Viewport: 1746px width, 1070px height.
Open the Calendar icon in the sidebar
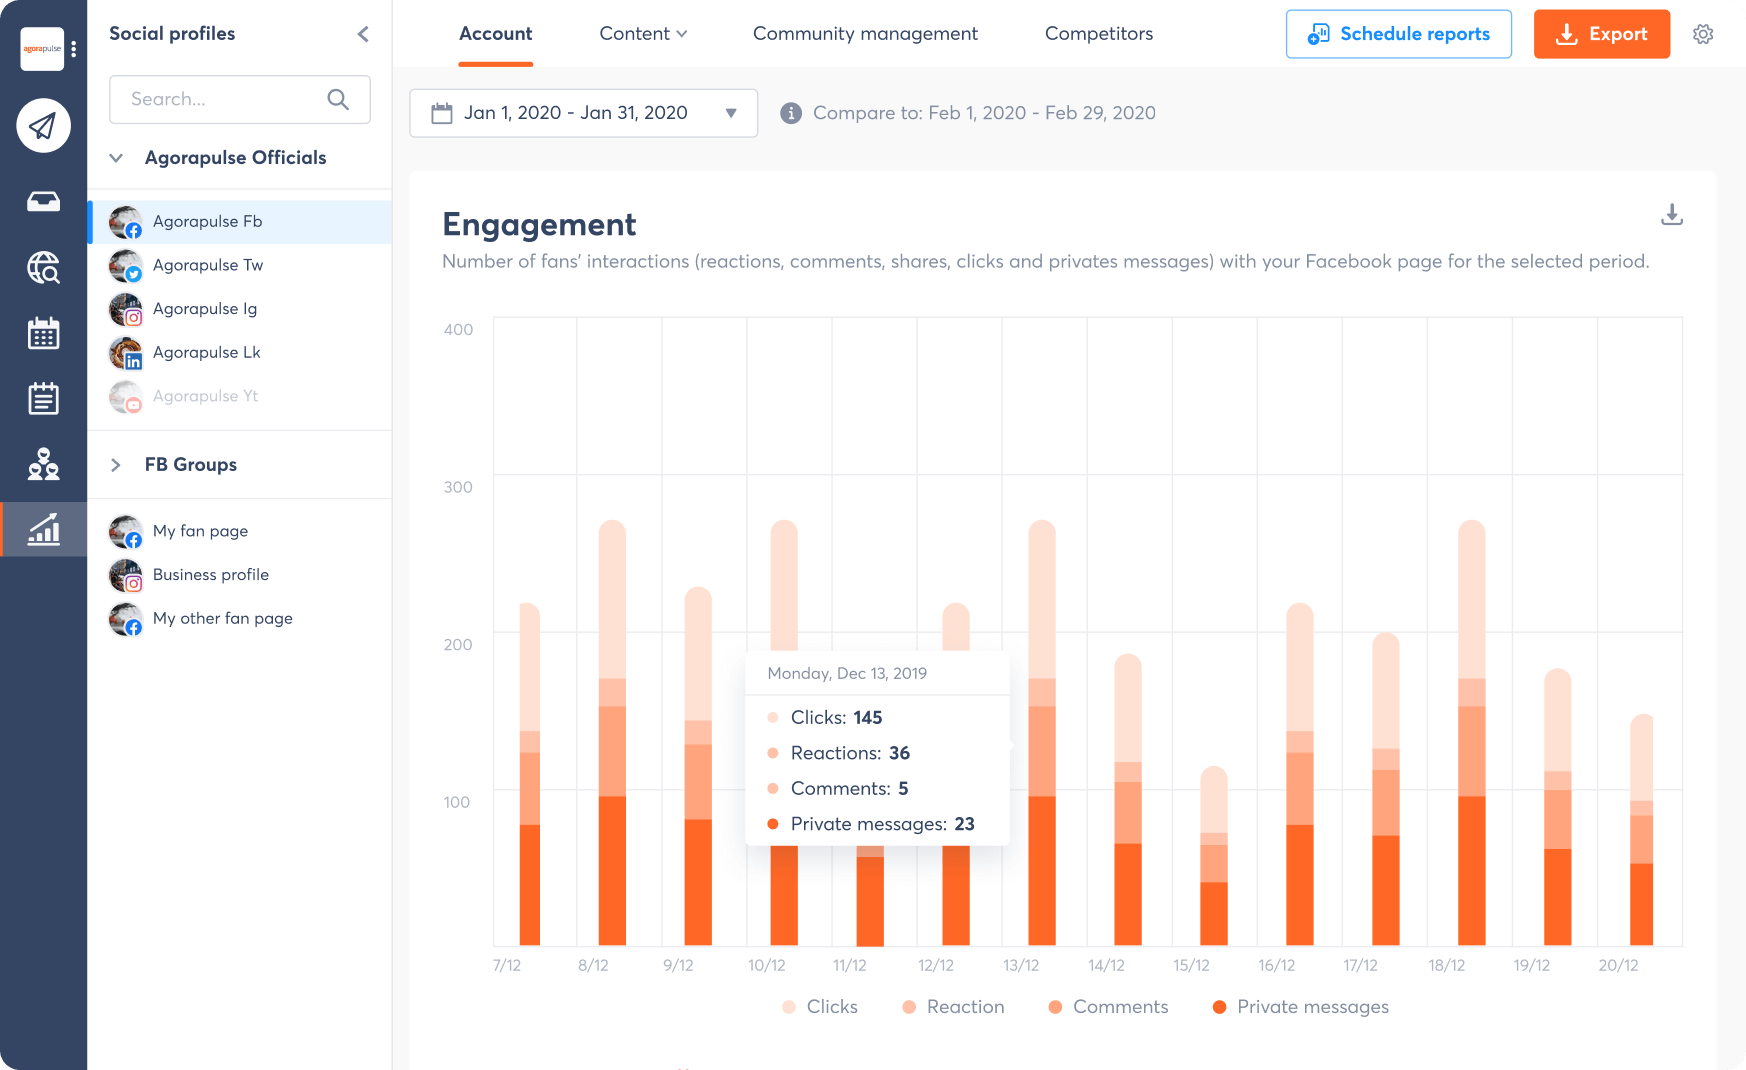click(43, 333)
